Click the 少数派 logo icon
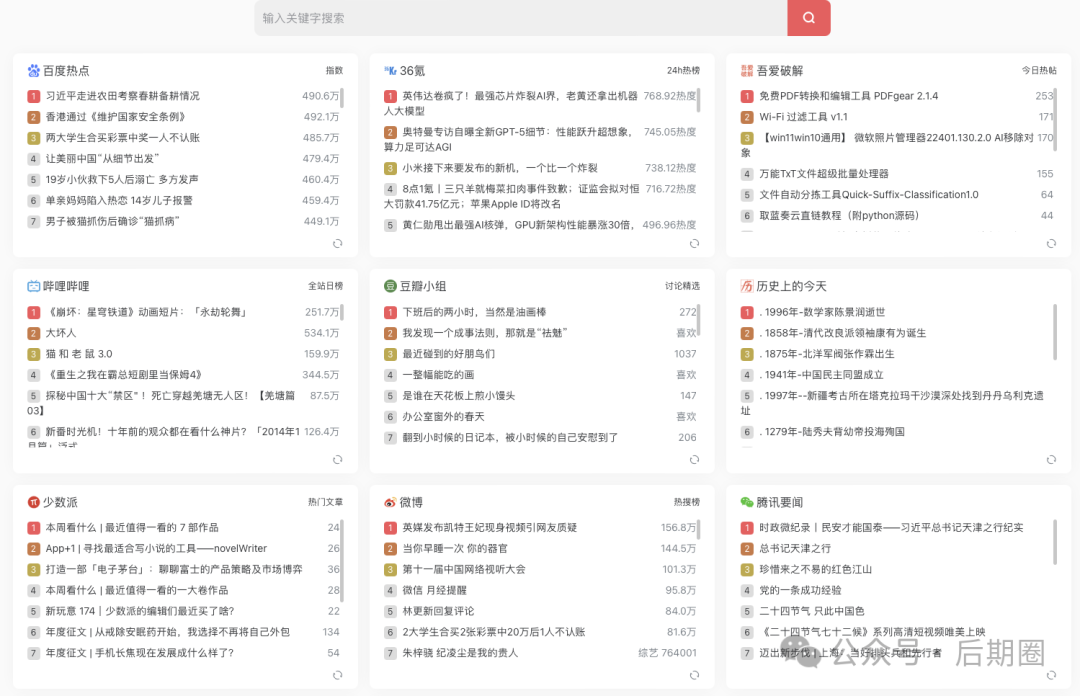1080x696 pixels. pyautogui.click(x=33, y=502)
